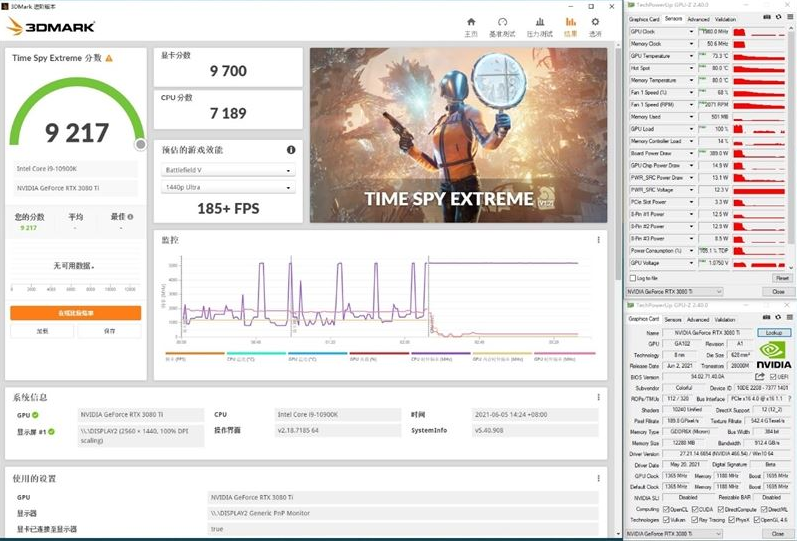797x541 pixels.
Task: Expand the 1440p Ultra resolution dropdown
Action: [x=228, y=188]
